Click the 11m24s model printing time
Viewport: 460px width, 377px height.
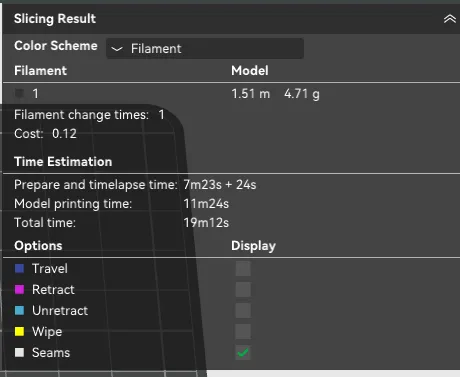click(206, 204)
